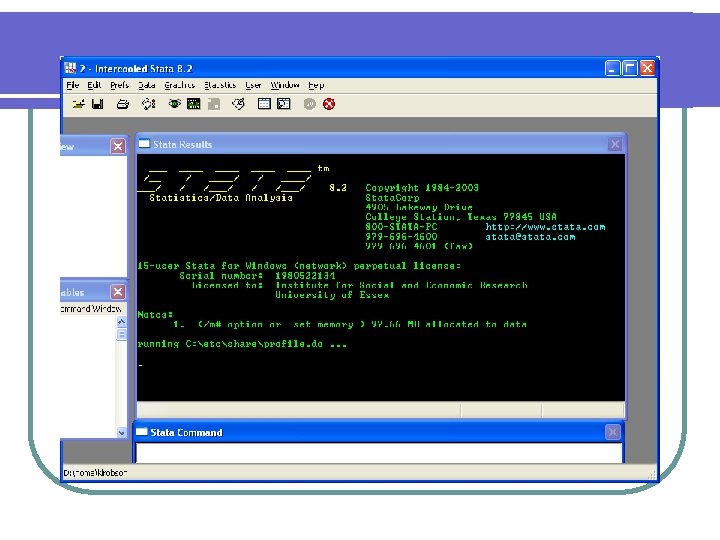
Task: Open the Statistics menu
Action: point(220,85)
